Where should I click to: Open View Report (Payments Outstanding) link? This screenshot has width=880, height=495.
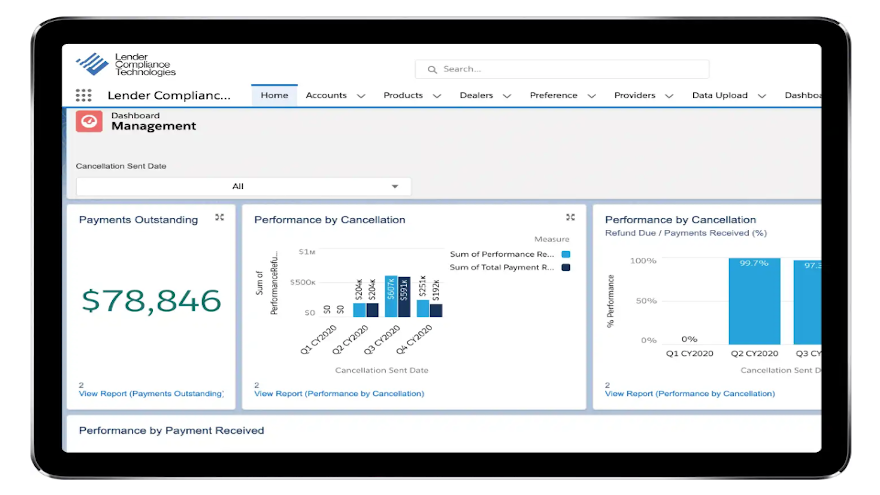tap(151, 394)
